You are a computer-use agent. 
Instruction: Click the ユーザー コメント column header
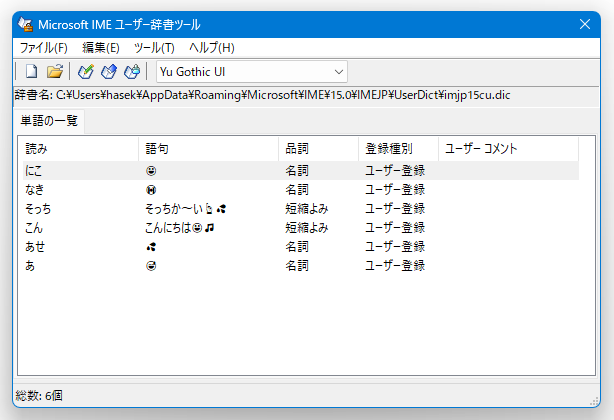508,149
